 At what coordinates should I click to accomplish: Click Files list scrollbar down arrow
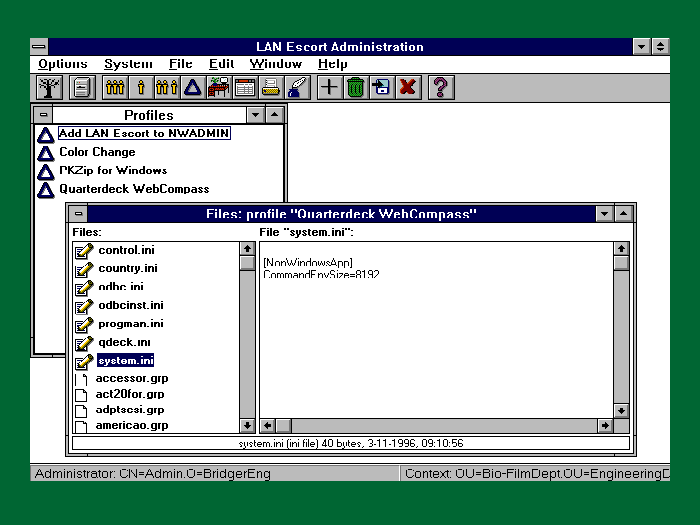(247, 425)
